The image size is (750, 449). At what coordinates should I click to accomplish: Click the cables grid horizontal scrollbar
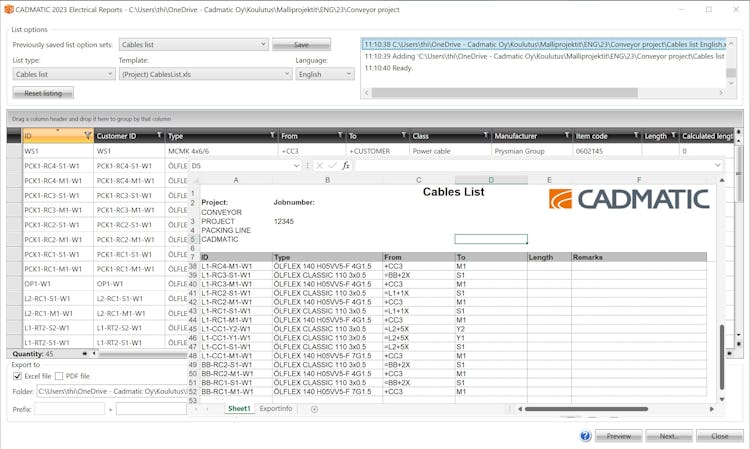pyautogui.click(x=143, y=354)
